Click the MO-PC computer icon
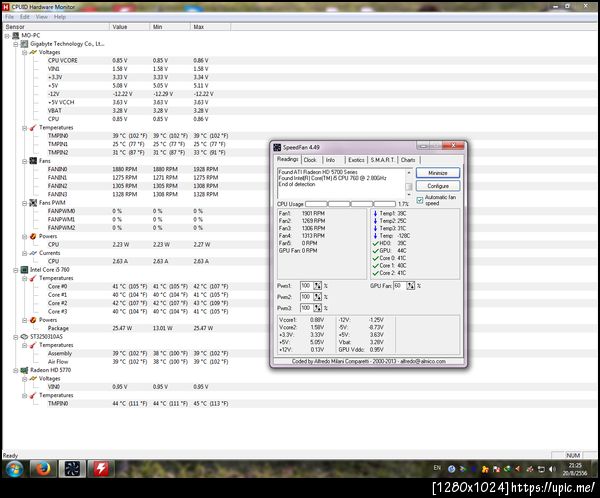Screen dimensions: 600x498 point(16,36)
